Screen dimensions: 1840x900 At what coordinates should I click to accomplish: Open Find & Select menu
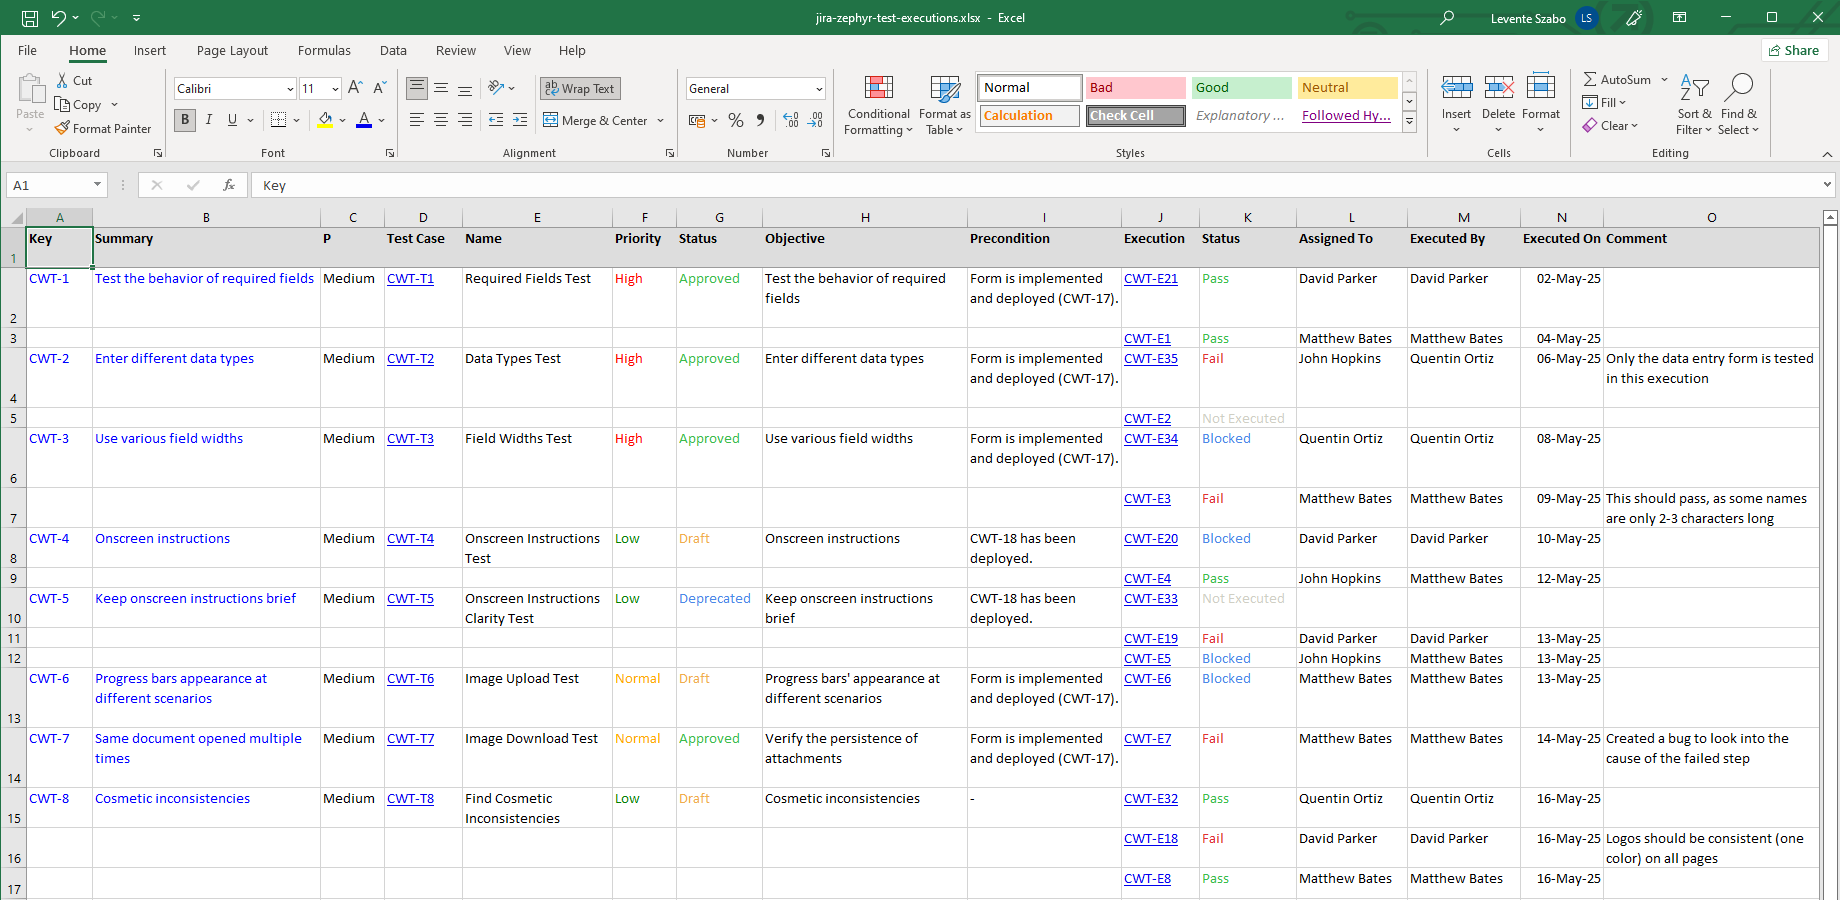(1738, 105)
